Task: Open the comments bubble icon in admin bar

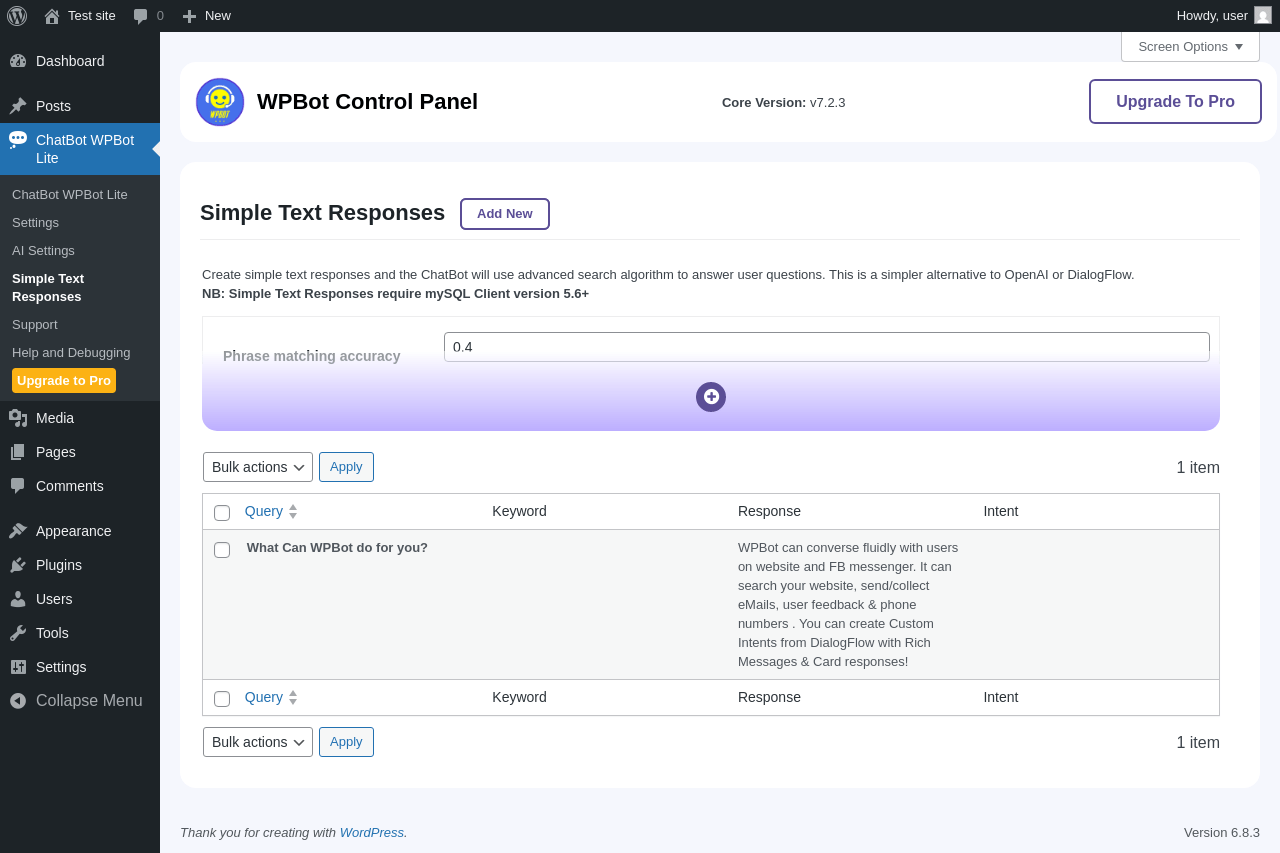Action: [x=141, y=16]
